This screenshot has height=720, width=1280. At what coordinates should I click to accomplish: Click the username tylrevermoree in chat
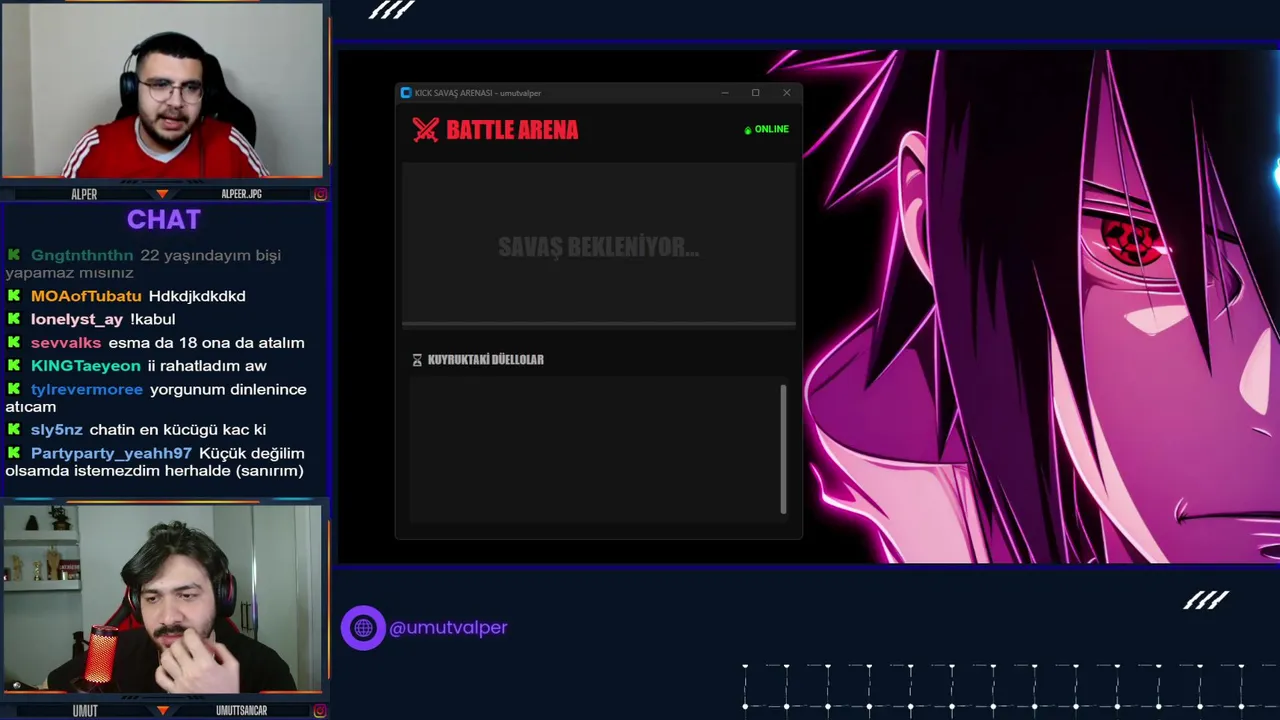pos(87,389)
